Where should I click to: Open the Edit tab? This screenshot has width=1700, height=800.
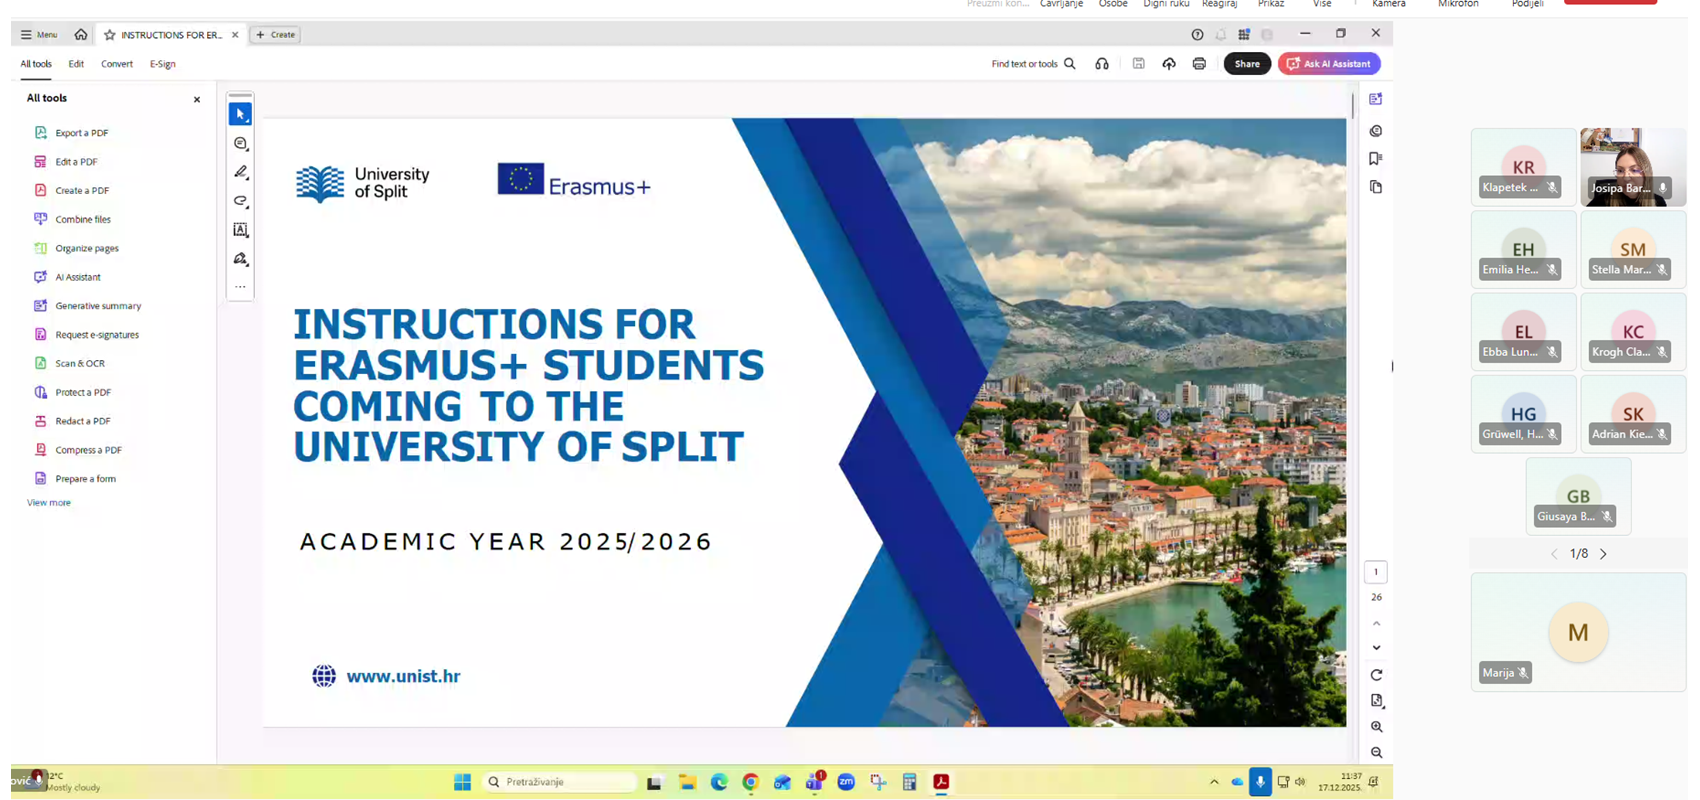pyautogui.click(x=76, y=64)
